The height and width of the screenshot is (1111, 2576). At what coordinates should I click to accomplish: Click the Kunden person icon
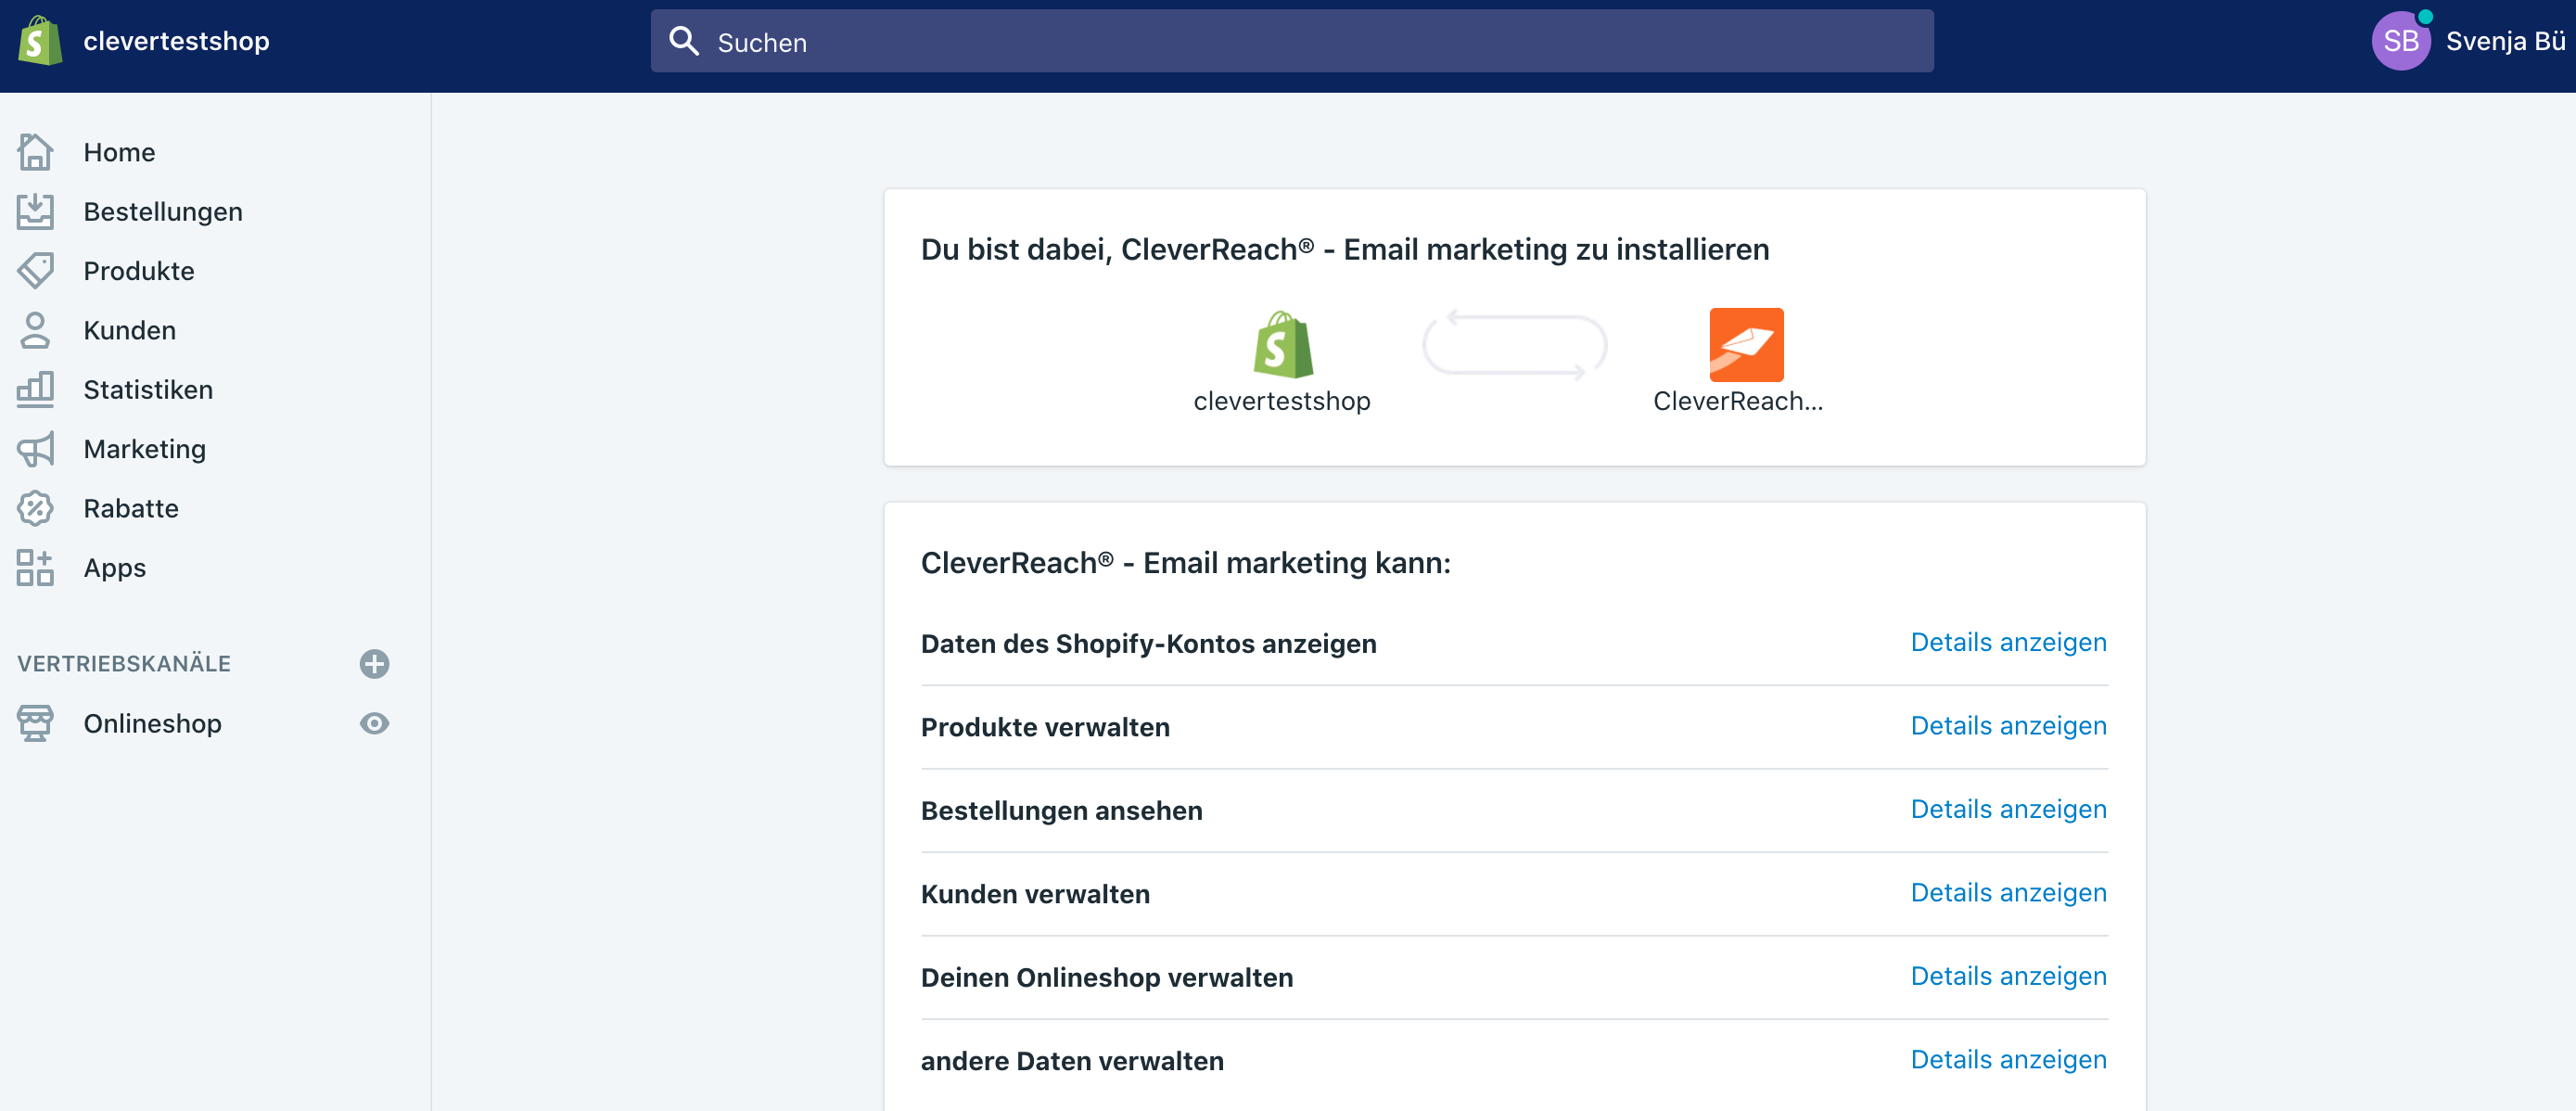point(35,330)
